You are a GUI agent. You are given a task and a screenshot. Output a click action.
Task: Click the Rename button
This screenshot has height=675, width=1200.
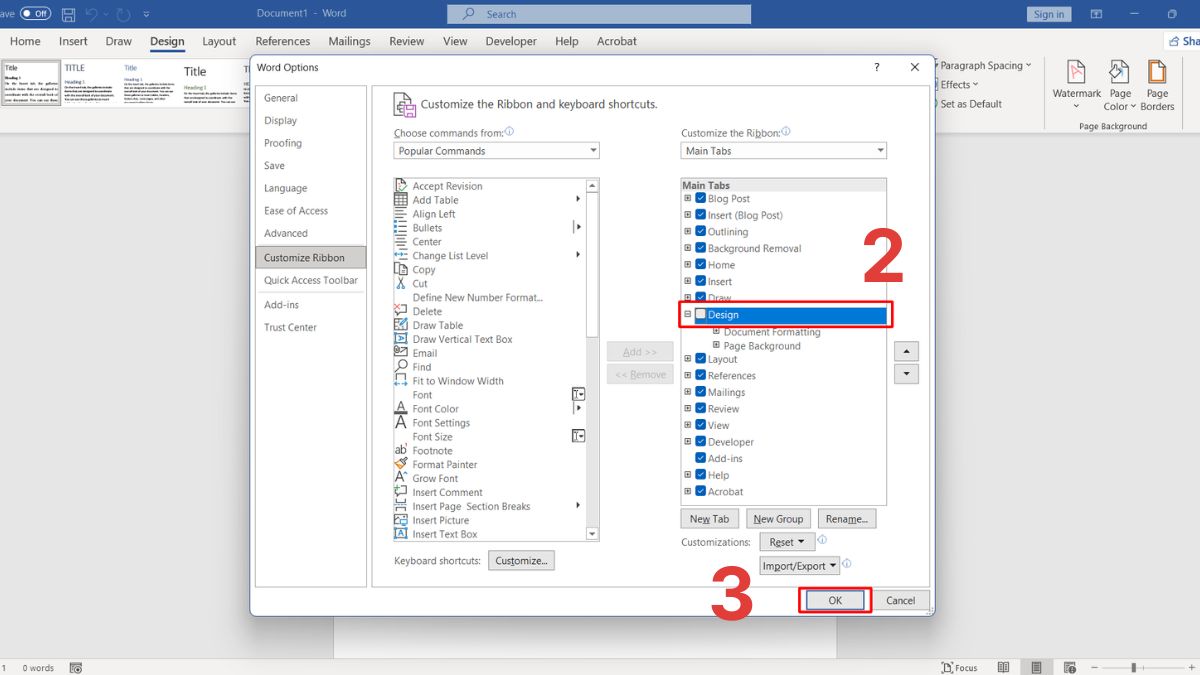[847, 519]
